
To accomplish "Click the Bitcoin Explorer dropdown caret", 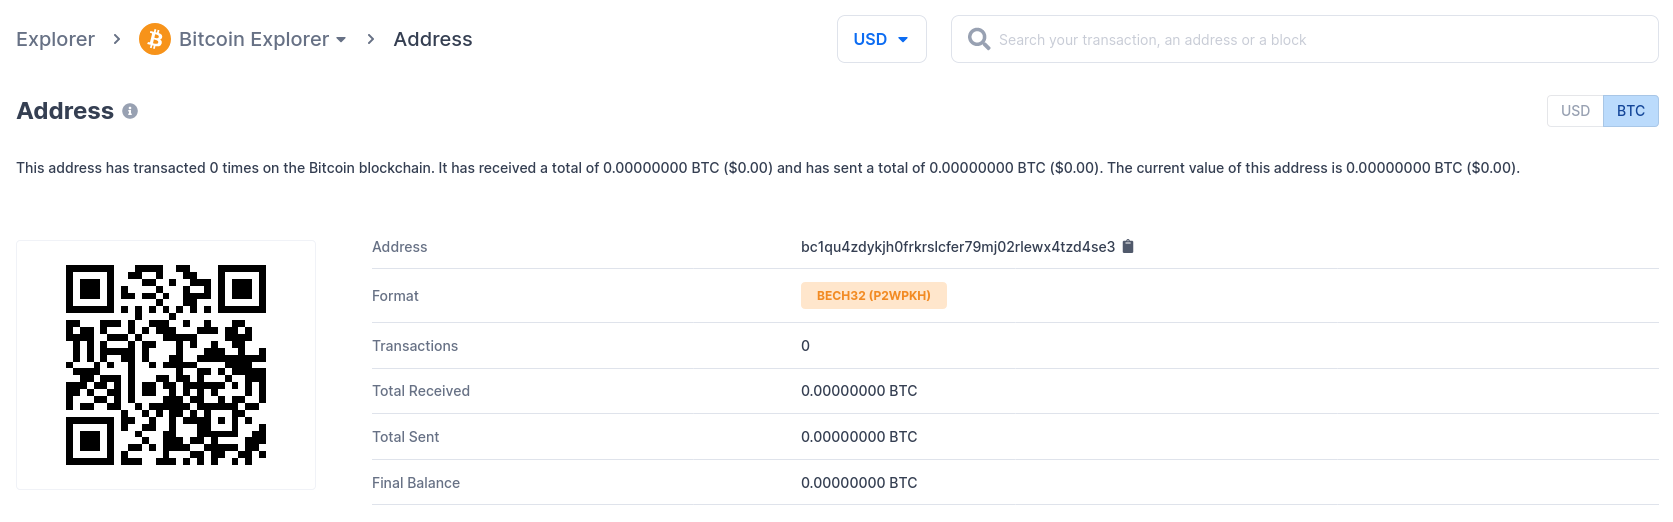I will [x=341, y=40].
